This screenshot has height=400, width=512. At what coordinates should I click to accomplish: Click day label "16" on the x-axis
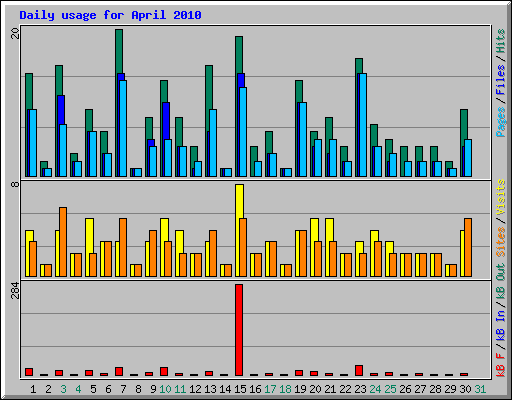click(x=255, y=389)
